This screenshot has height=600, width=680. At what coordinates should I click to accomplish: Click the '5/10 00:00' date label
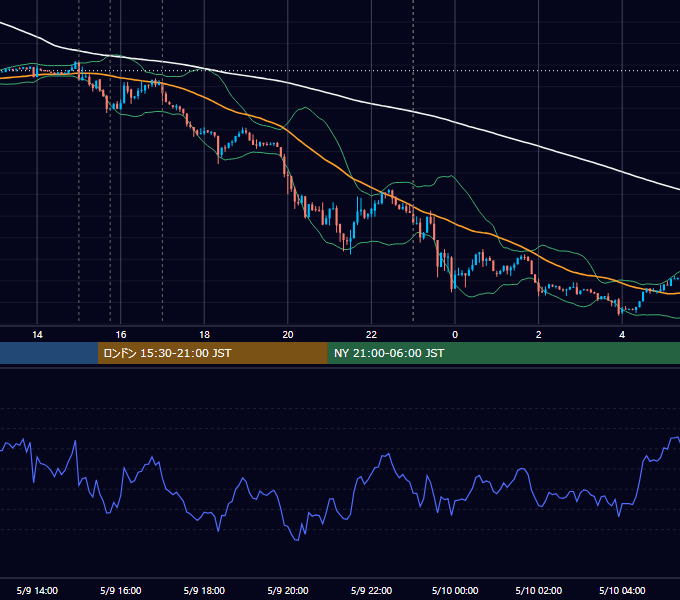[455, 590]
